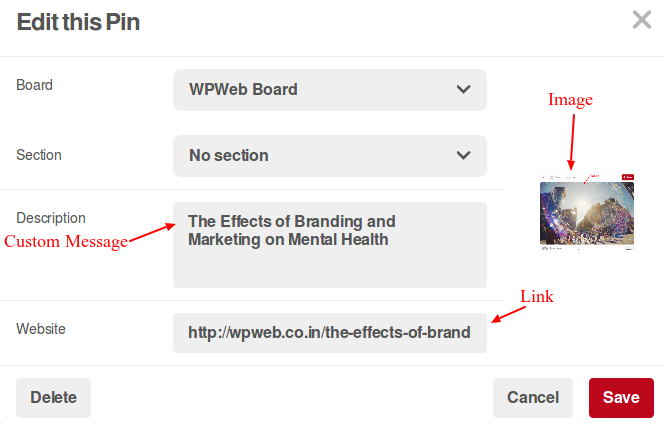664x424 pixels.
Task: Click the small red button on the pin thumbnail
Action: click(x=627, y=176)
